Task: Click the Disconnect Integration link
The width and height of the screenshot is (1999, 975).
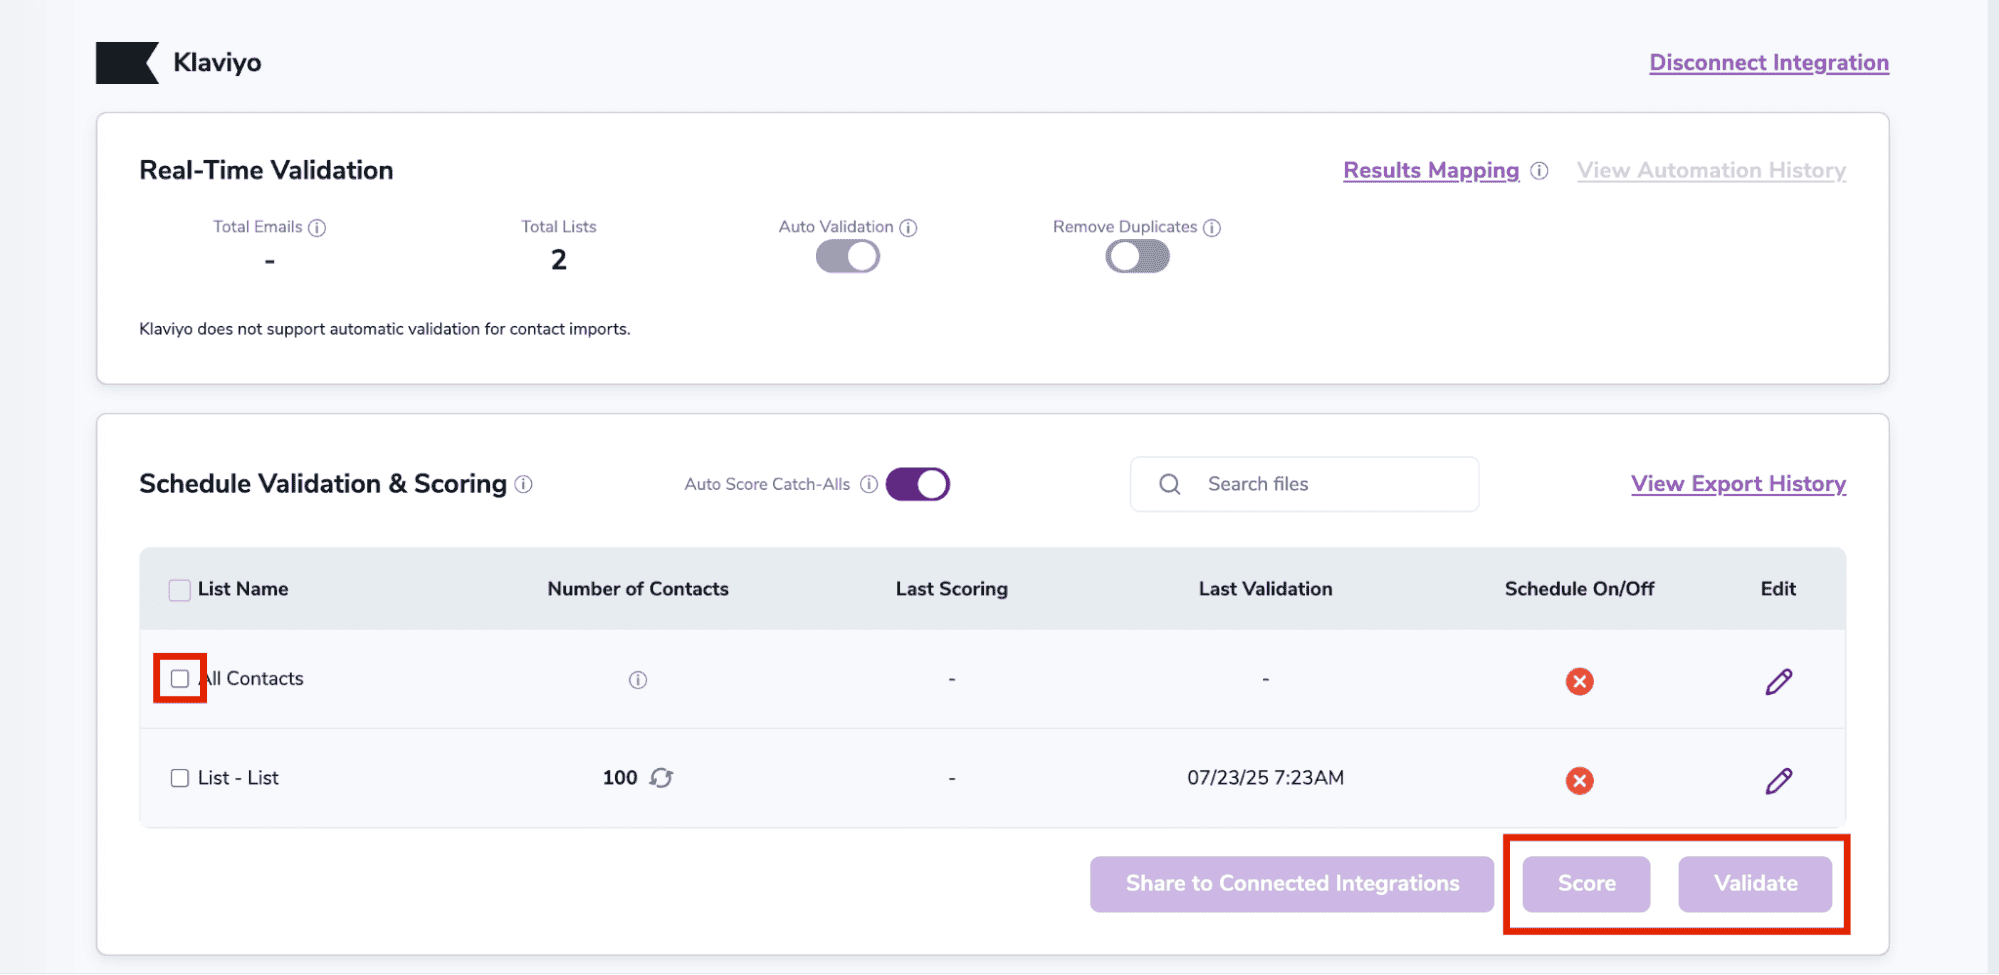Action: point(1768,62)
